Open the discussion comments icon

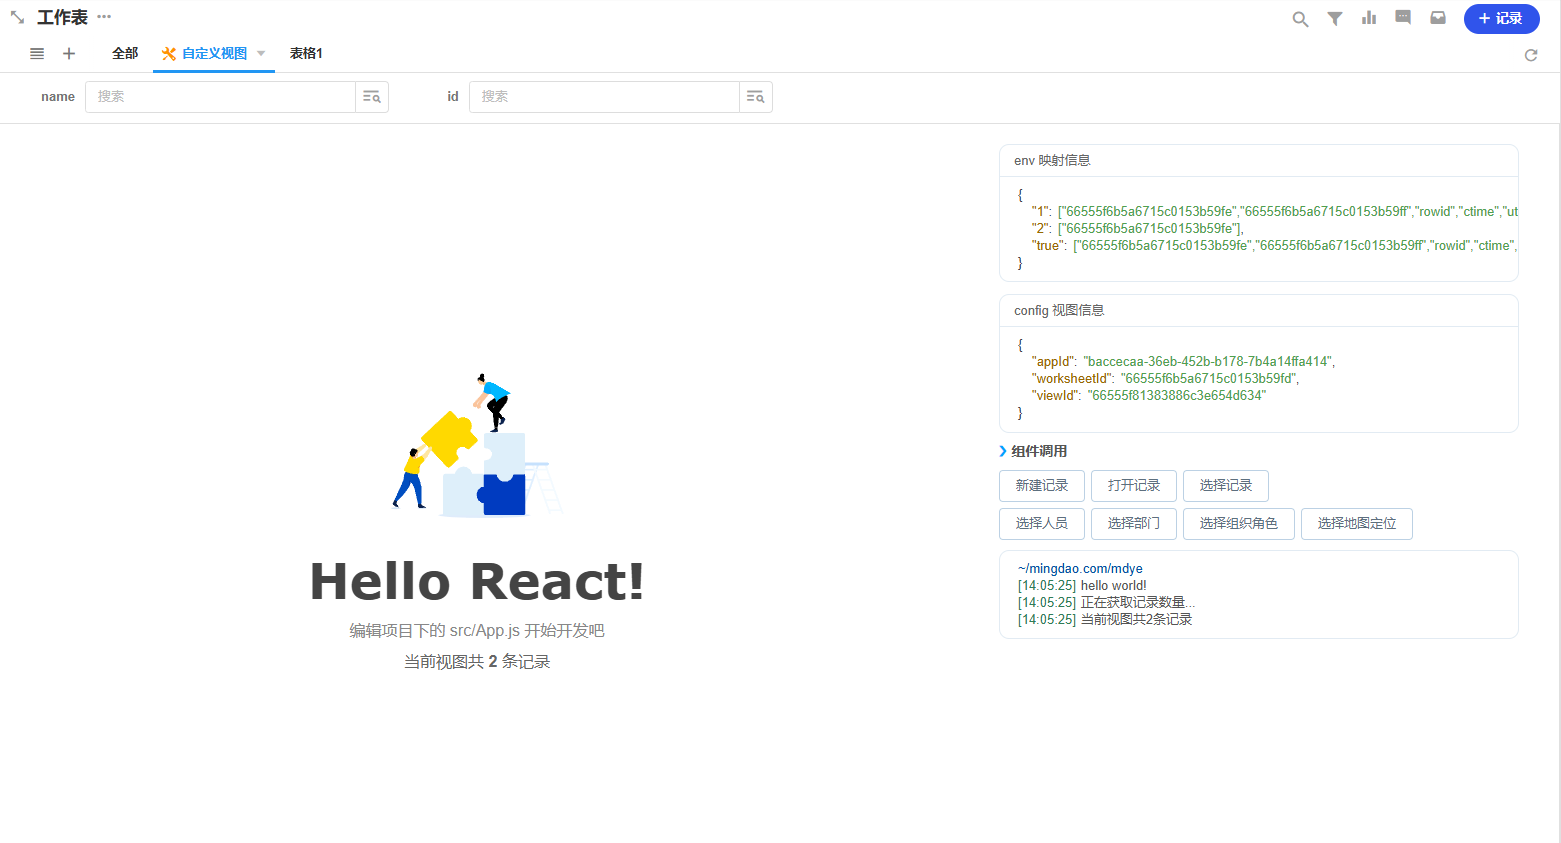click(x=1403, y=18)
